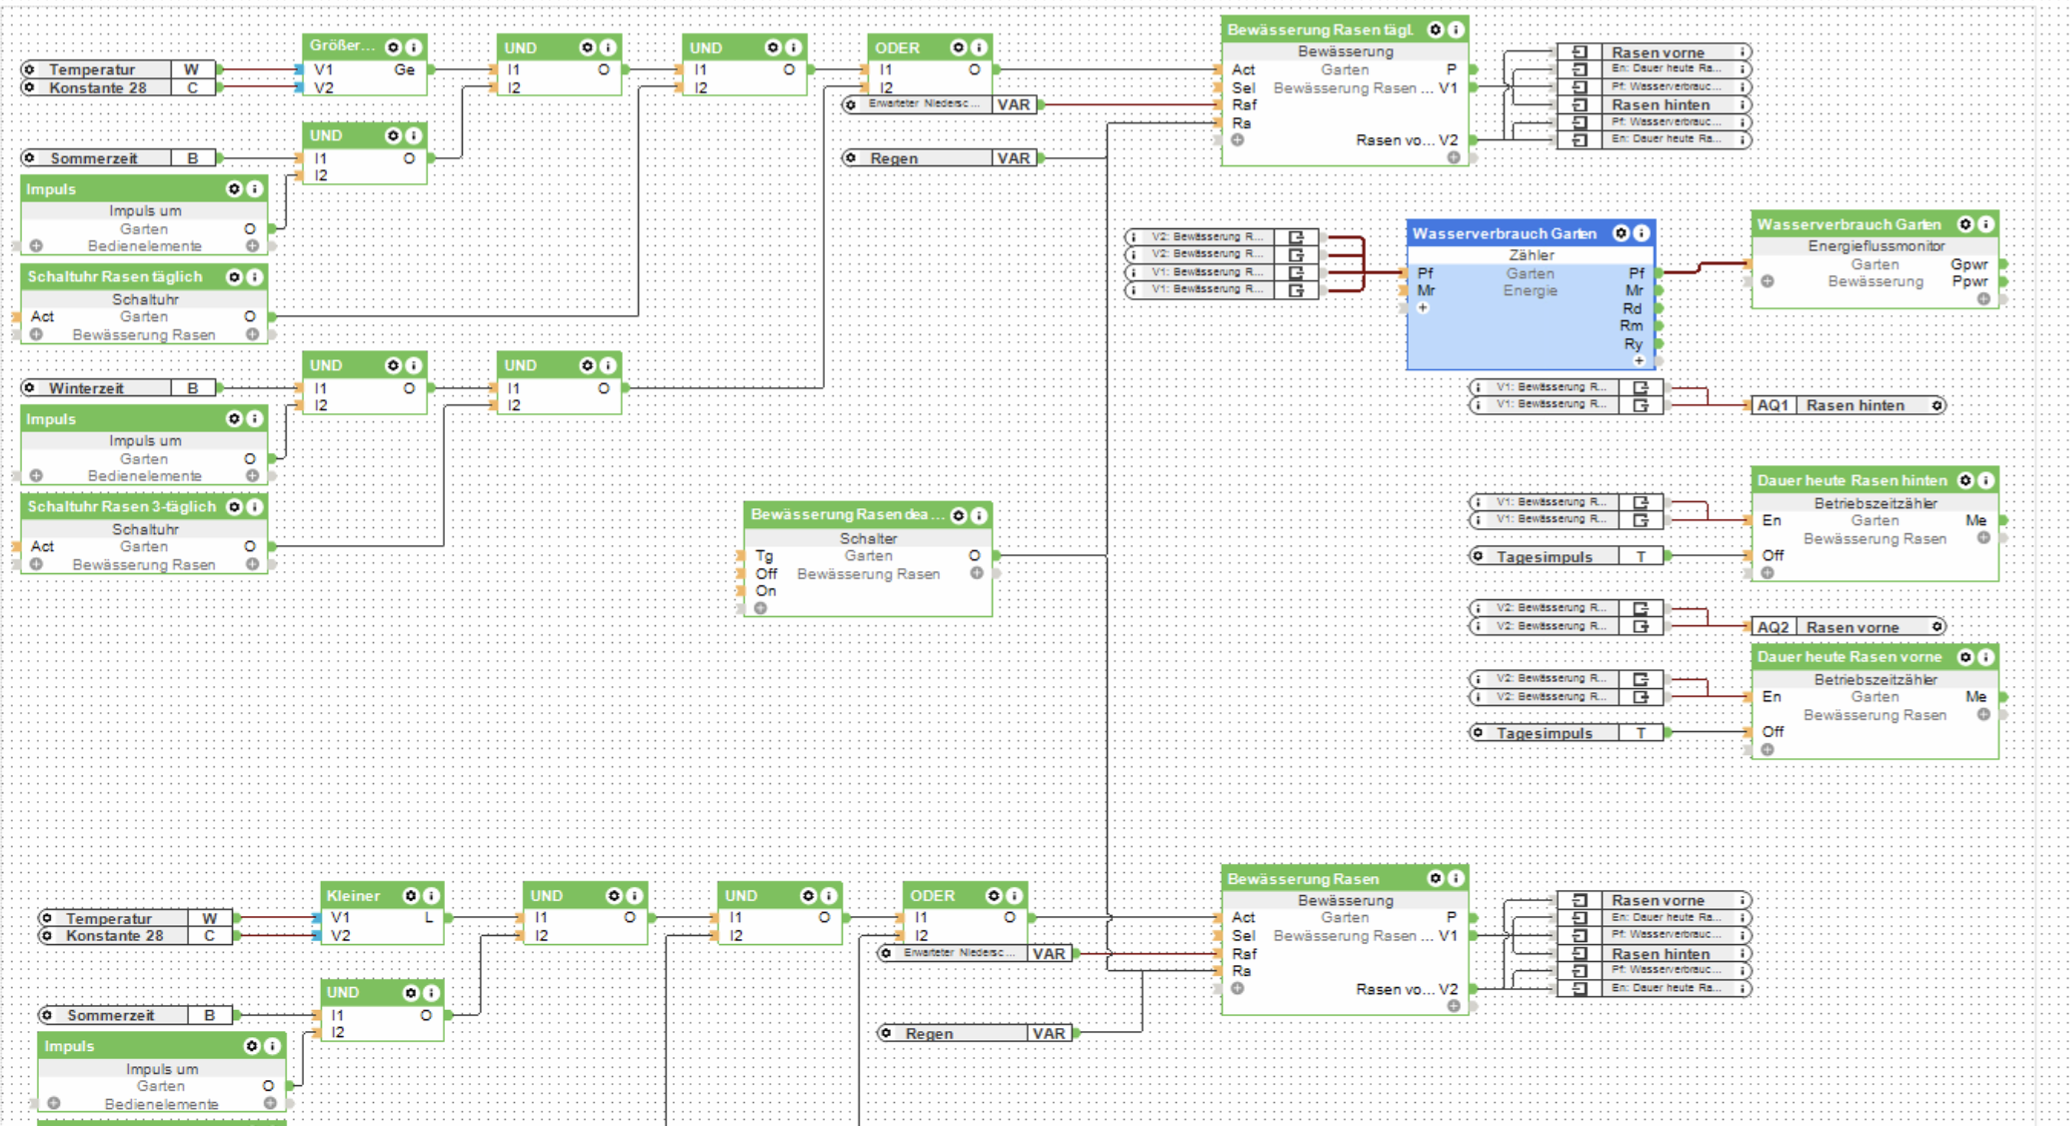Expand inputs plus on Zähler block under Mr
The image size is (2070, 1126).
pos(1423,308)
